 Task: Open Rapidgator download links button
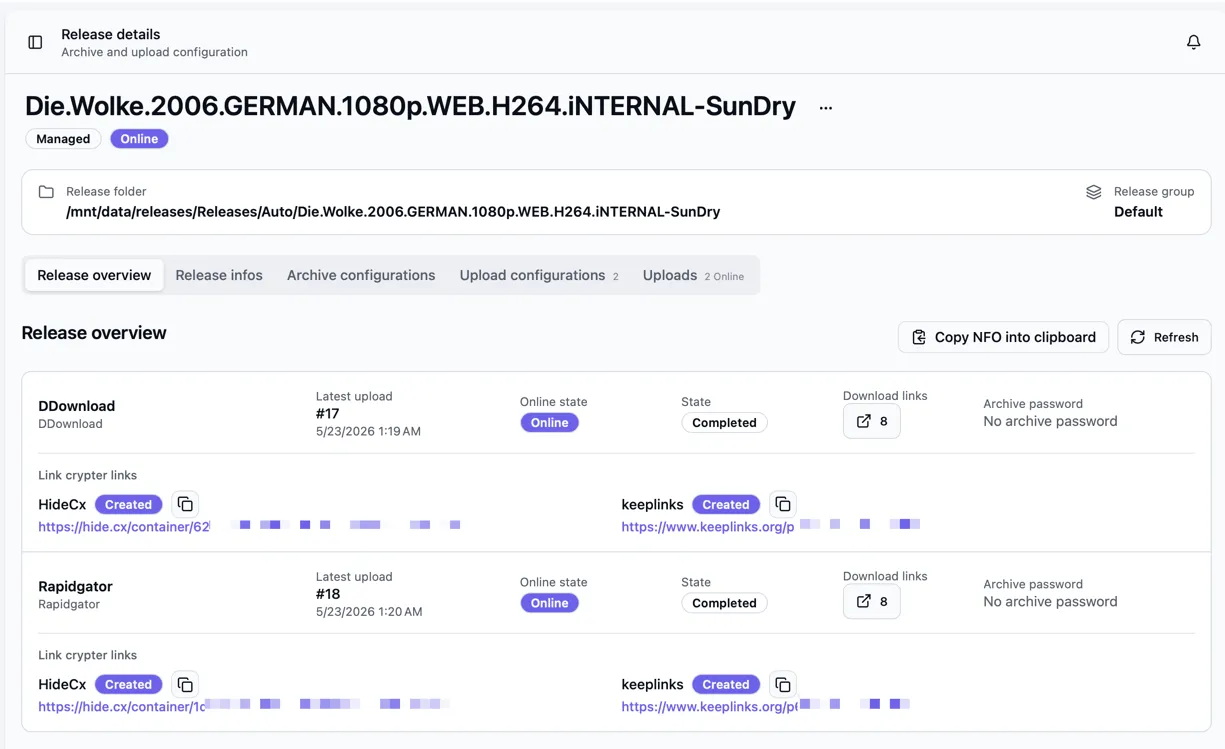[x=871, y=601]
